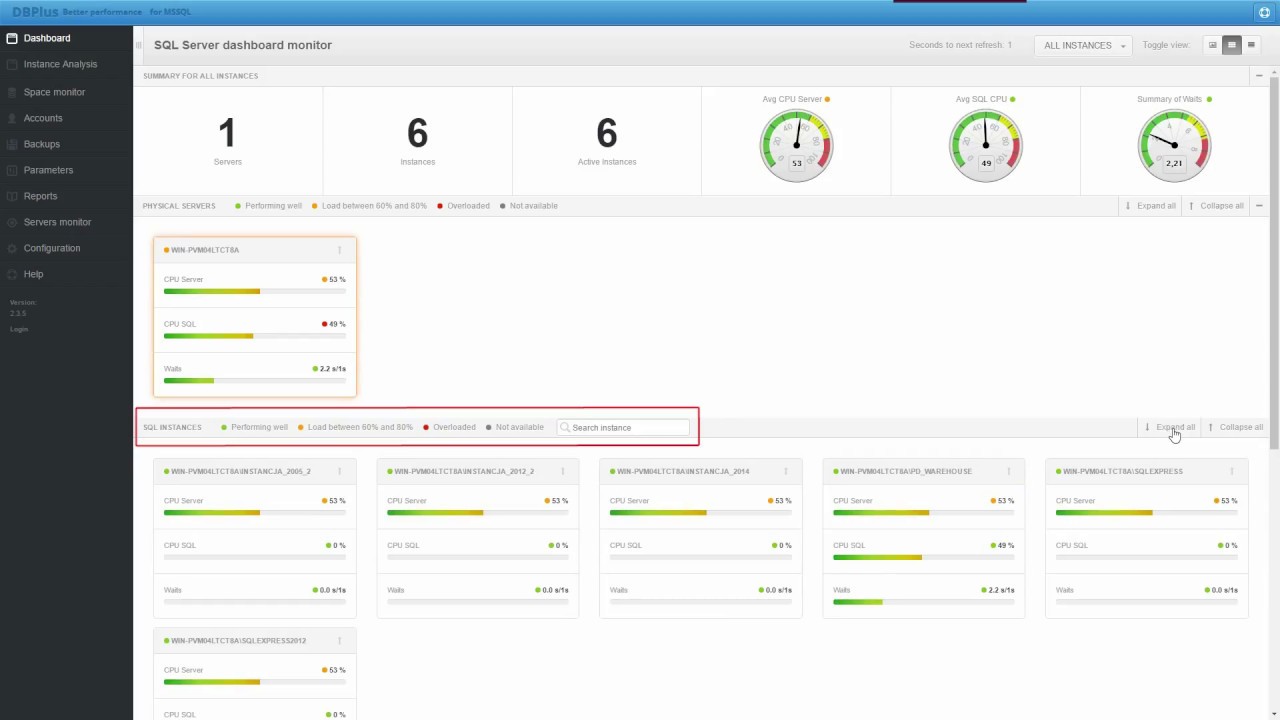Click CPU Server progress bar in WIN-PVM04LTCT8A card
This screenshot has width=1280, height=720.
pos(255,291)
